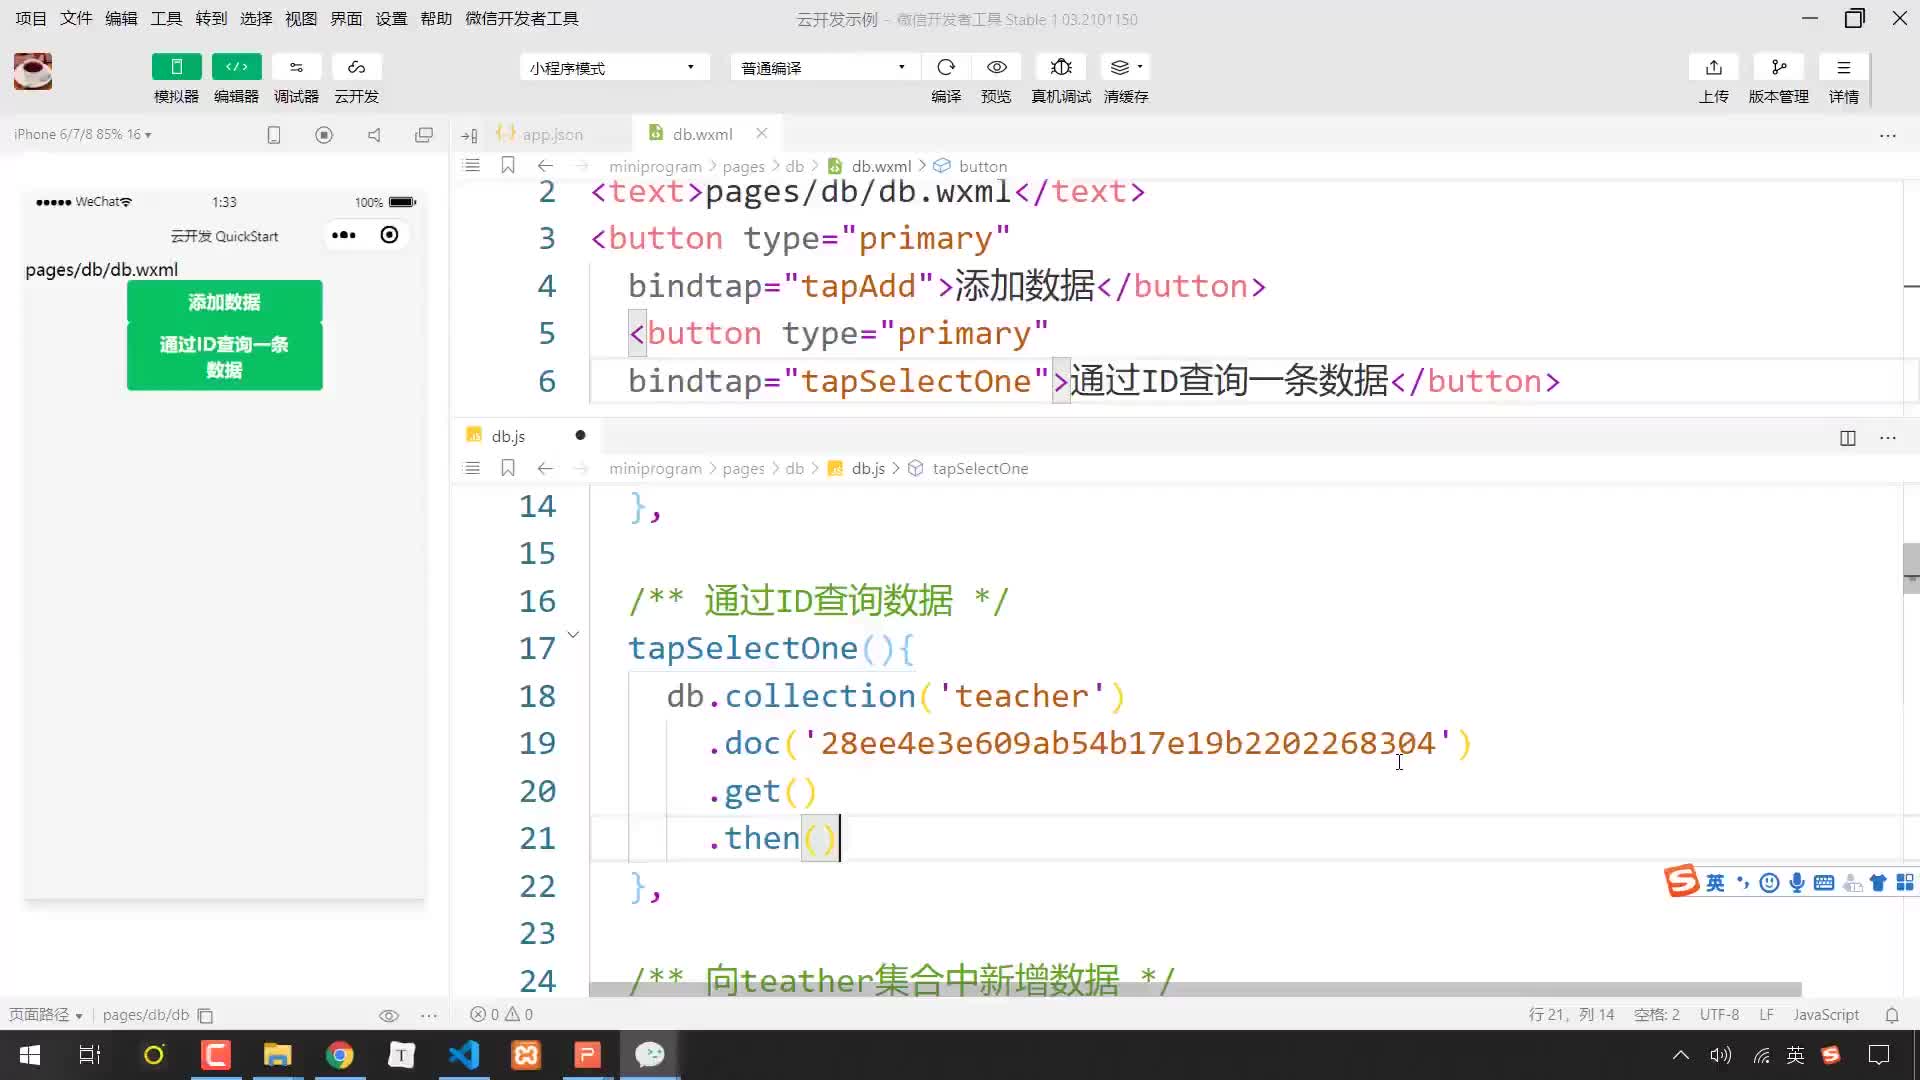Open the 文件 menu

(76, 19)
